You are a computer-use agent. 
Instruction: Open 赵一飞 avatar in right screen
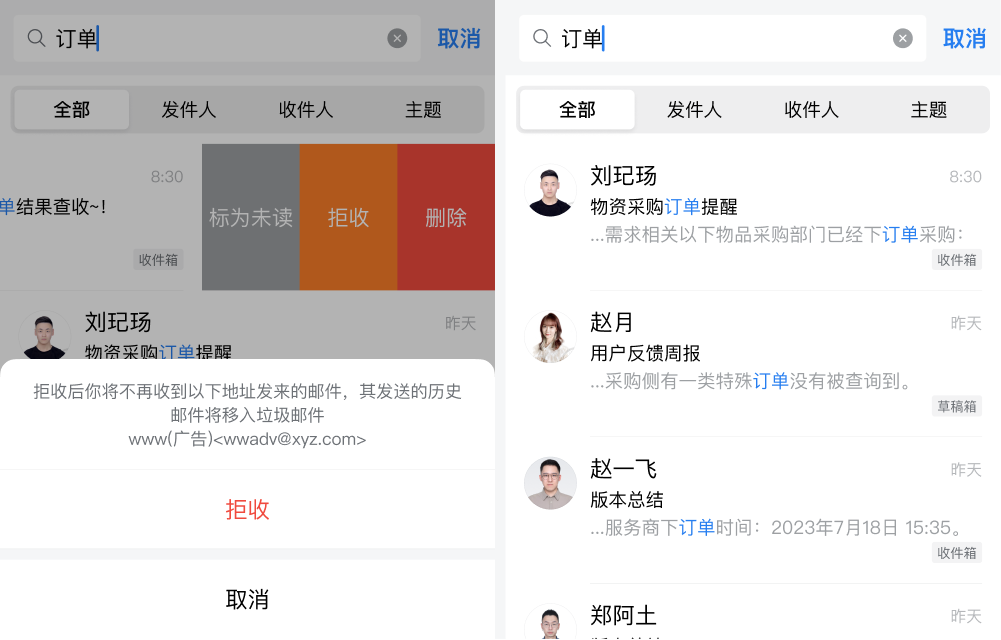550,483
